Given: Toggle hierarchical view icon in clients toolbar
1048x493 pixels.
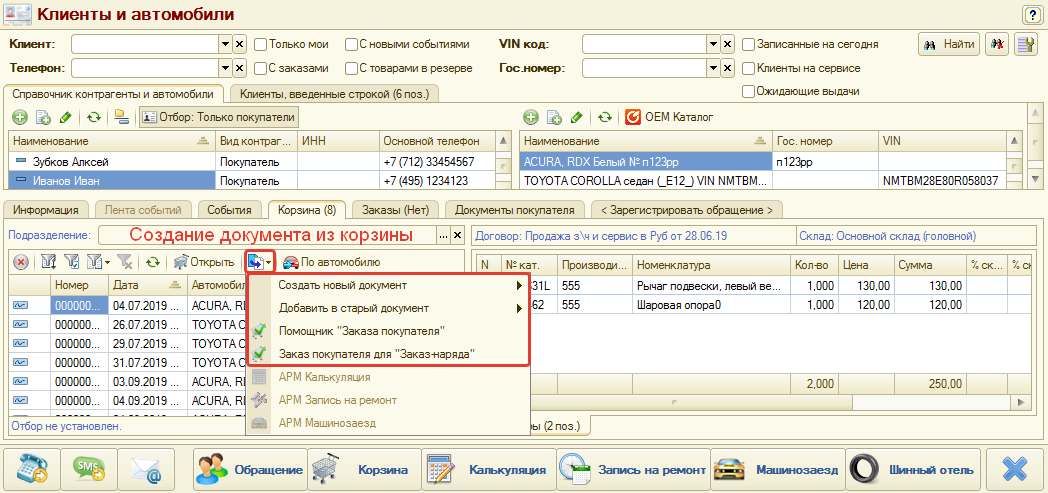Looking at the screenshot, I should pos(121,118).
